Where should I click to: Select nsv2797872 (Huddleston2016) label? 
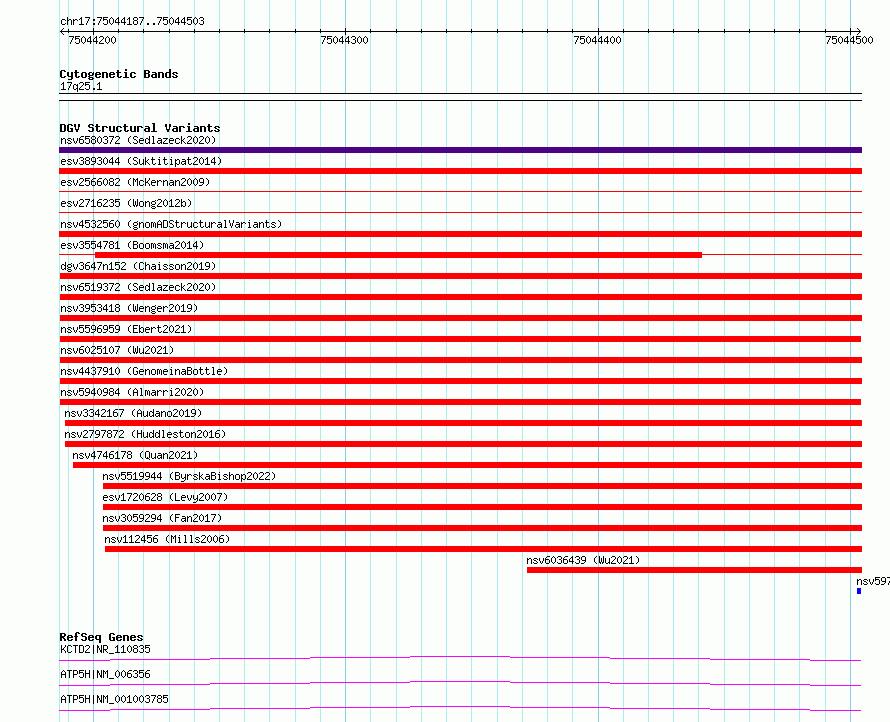point(145,434)
